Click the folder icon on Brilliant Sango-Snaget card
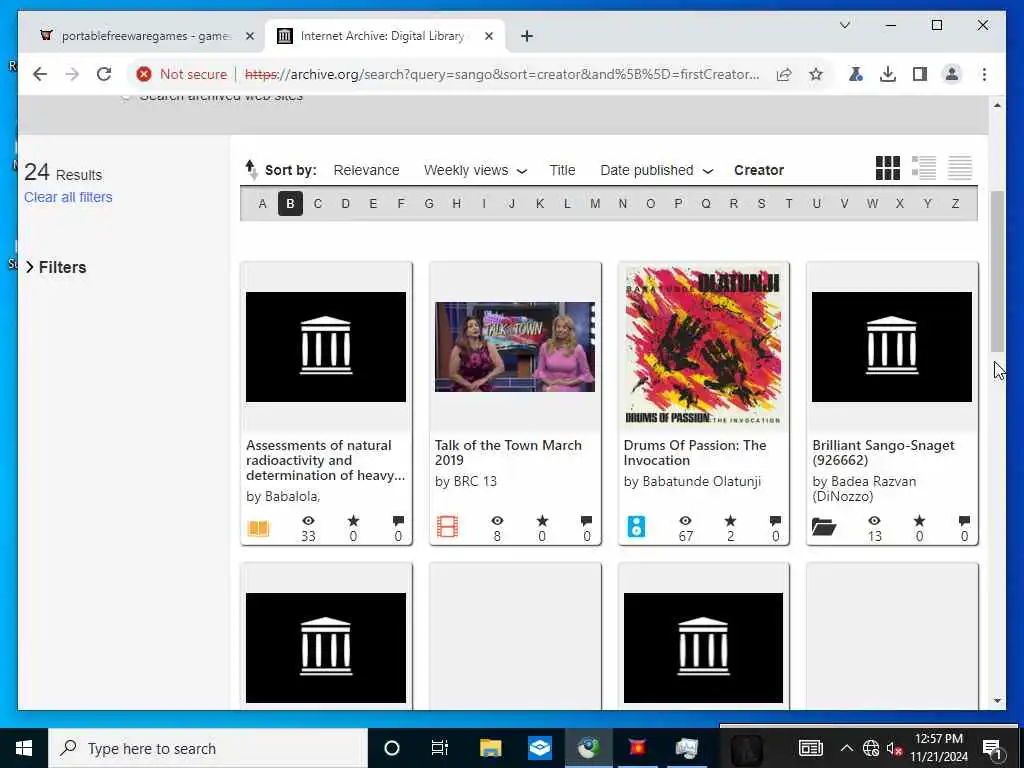This screenshot has width=1024, height=768. coord(824,526)
